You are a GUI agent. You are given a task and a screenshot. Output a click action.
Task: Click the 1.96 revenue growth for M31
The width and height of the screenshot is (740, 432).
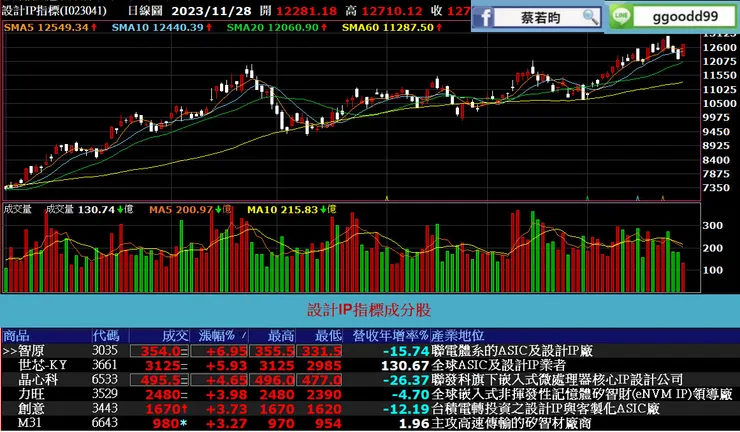click(x=413, y=424)
